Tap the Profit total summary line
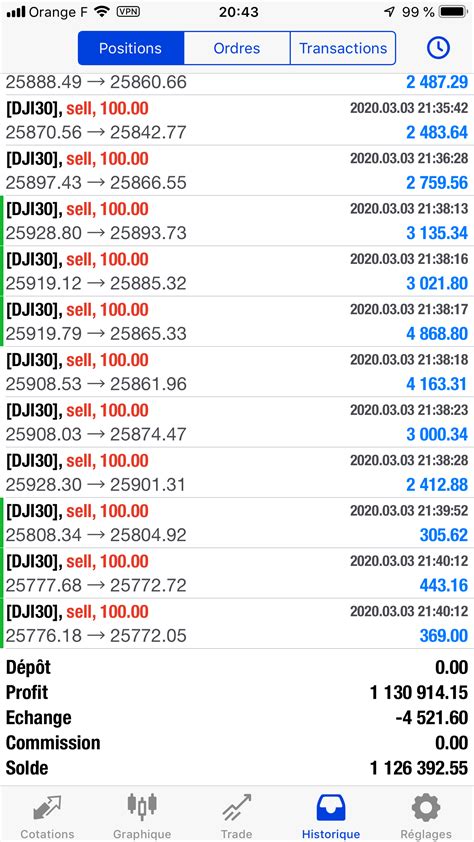The height and width of the screenshot is (842, 474). click(x=237, y=693)
